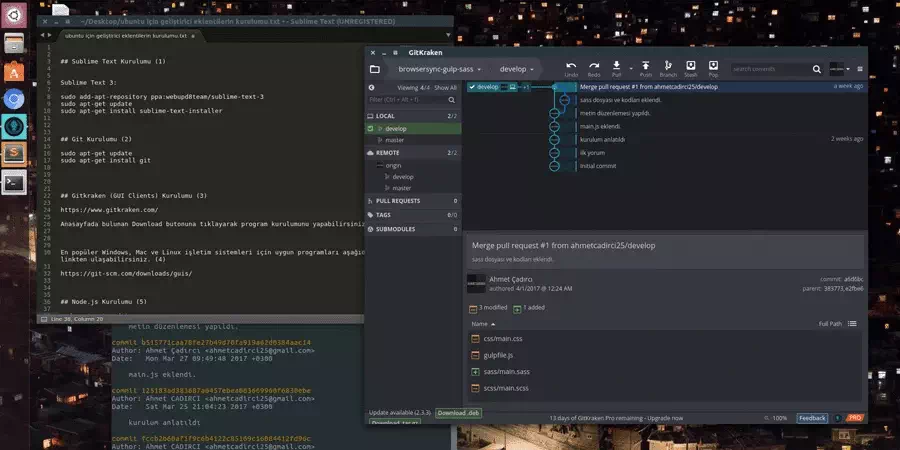Open Ubuntu Dash from the launcher
This screenshot has width=900, height=450.
coord(14,14)
